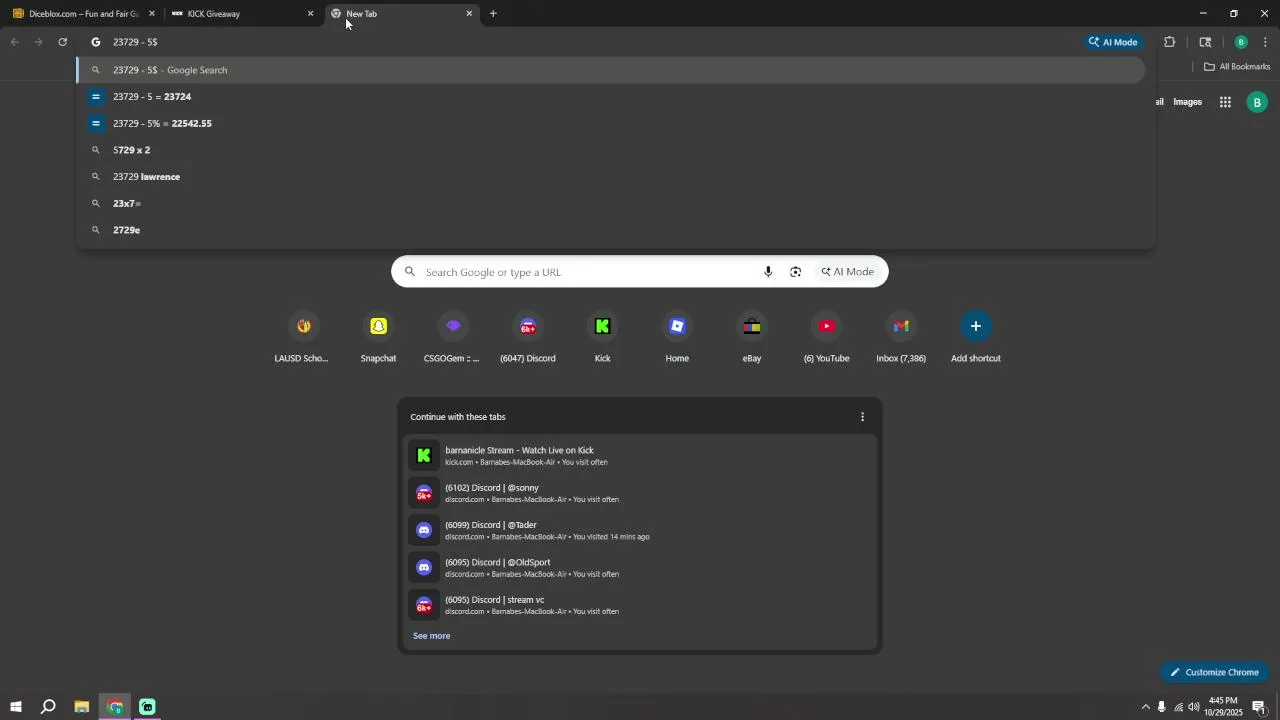Open Chrome three-dot menu
1280x720 pixels.
(1266, 42)
